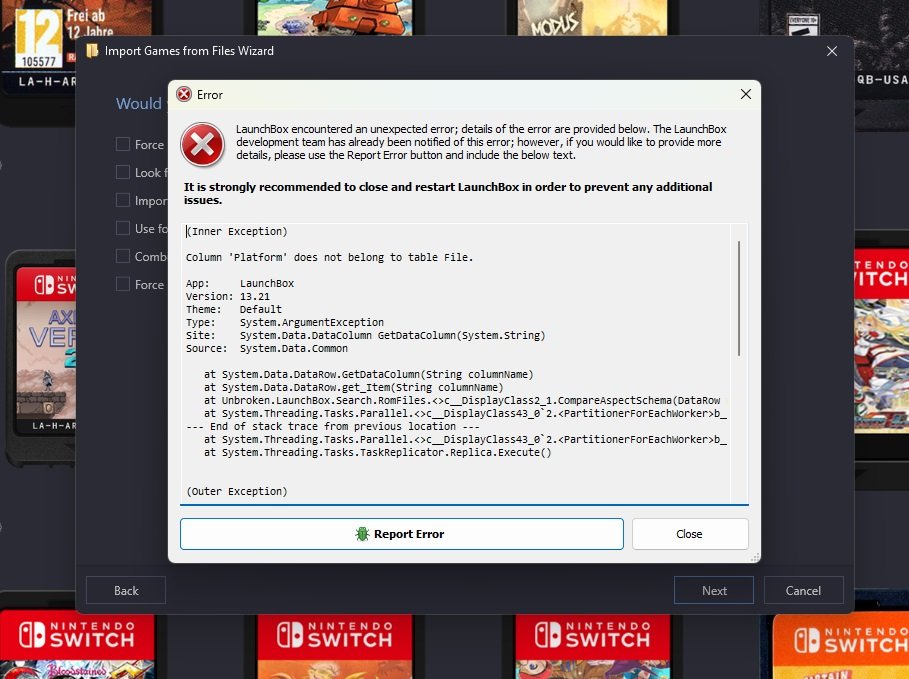The height and width of the screenshot is (679, 909).
Task: Click the 'TaskReplicator.Replica.Execute()' stack line
Action: tap(377, 452)
